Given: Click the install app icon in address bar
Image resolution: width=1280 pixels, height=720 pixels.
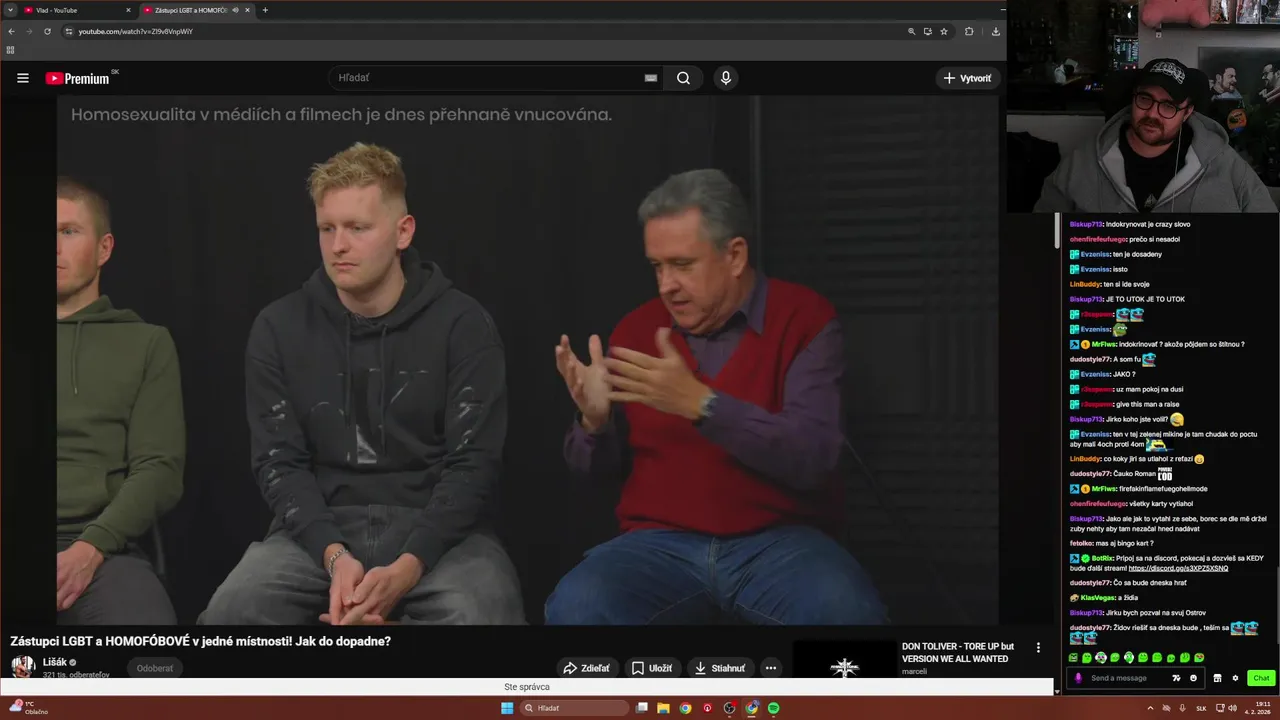Looking at the screenshot, I should [927, 31].
